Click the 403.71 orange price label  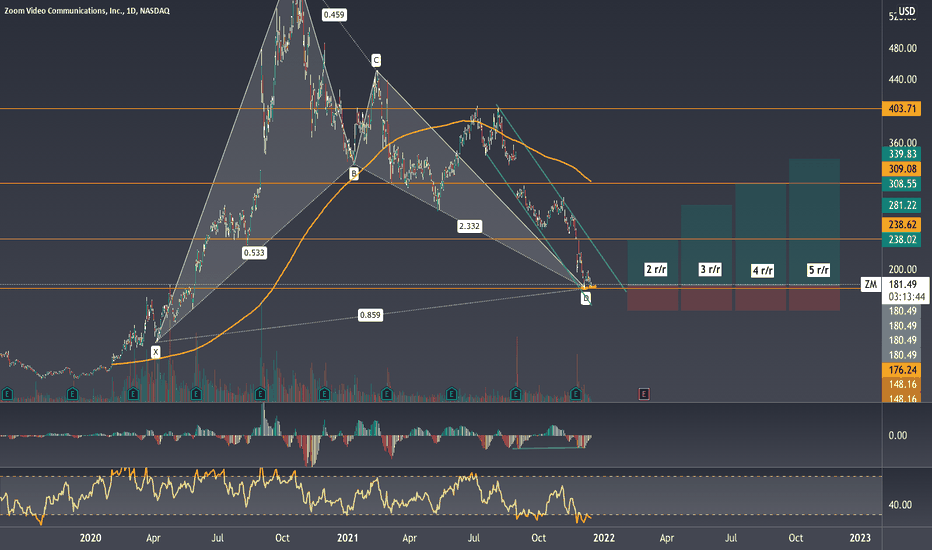[902, 108]
